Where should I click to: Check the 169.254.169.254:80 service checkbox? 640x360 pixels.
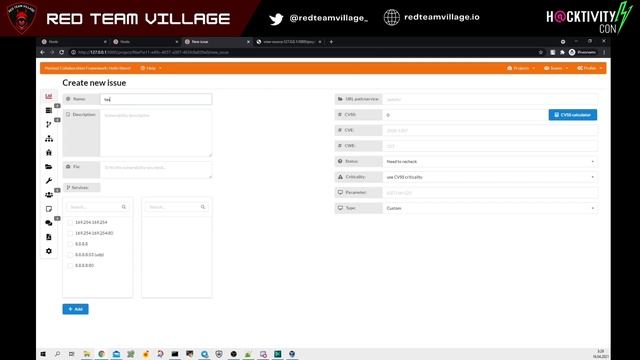click(70, 233)
